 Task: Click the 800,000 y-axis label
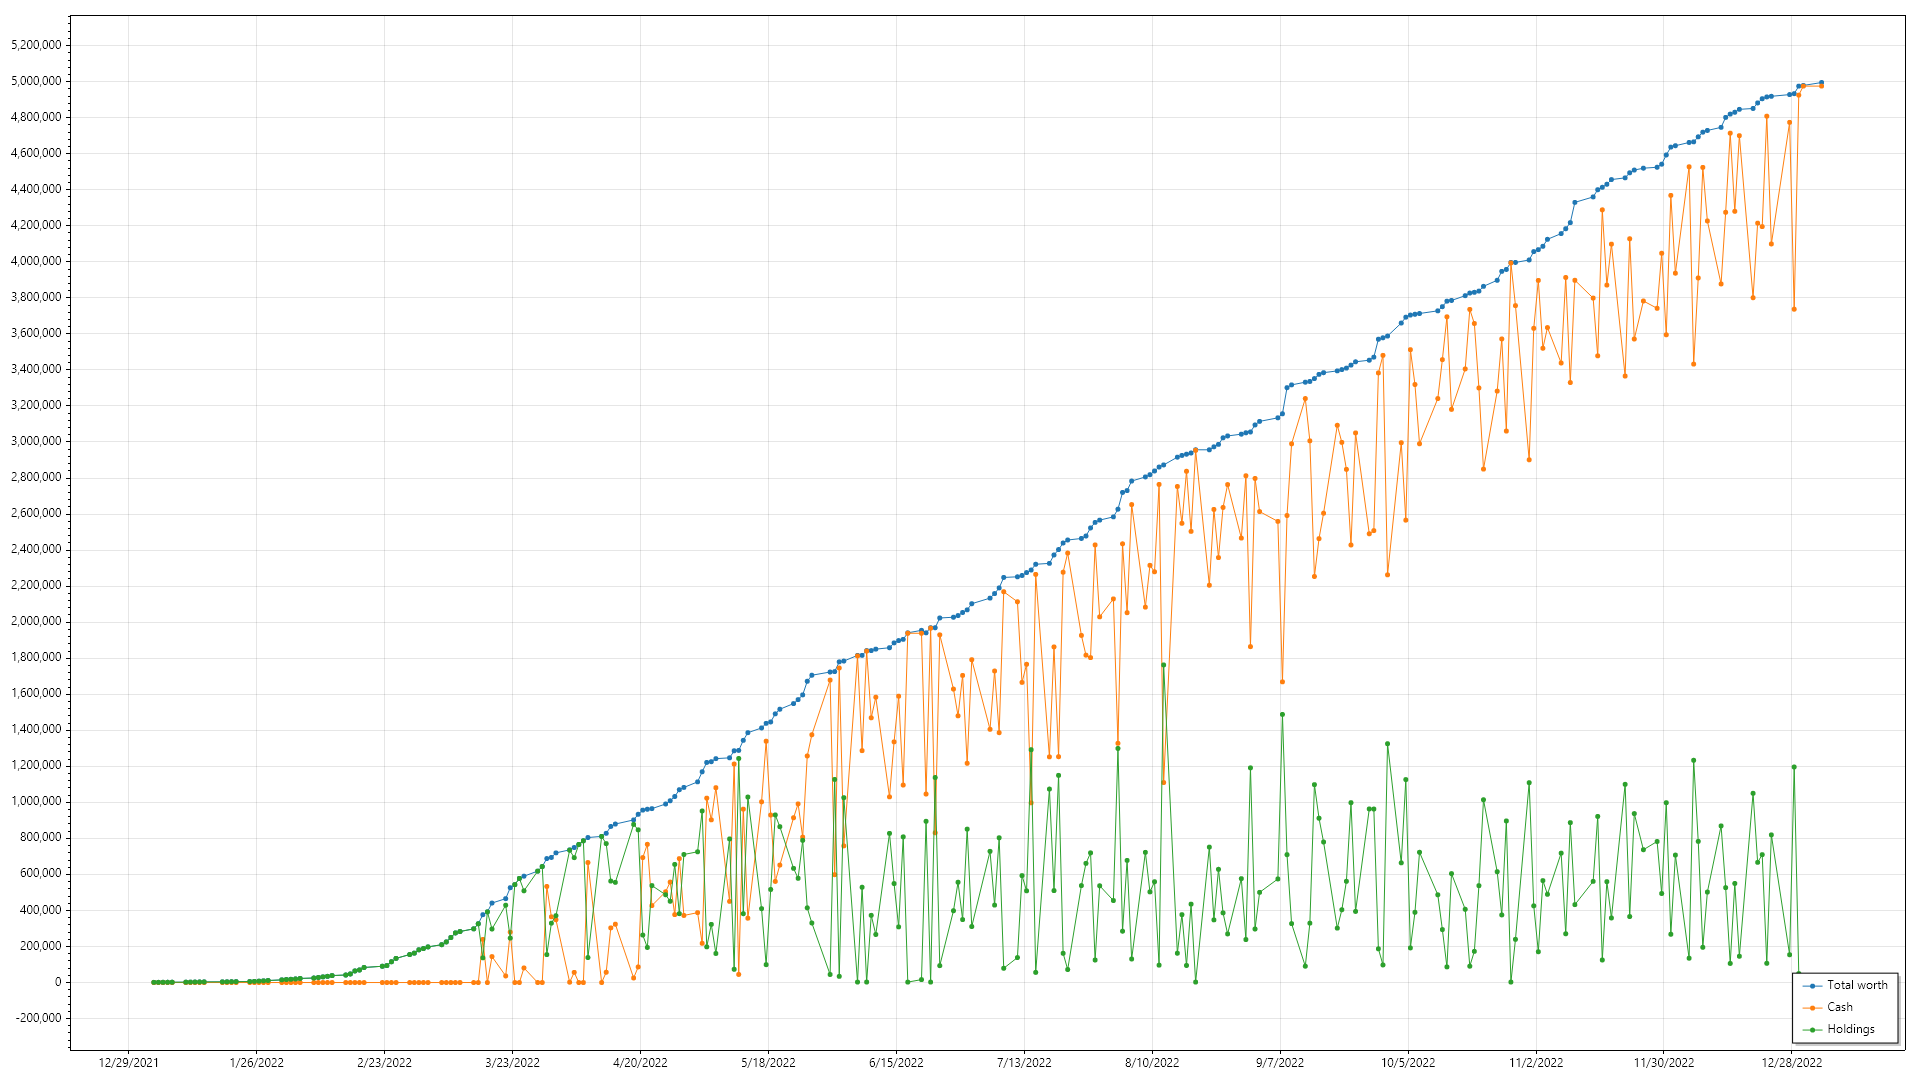pyautogui.click(x=41, y=837)
